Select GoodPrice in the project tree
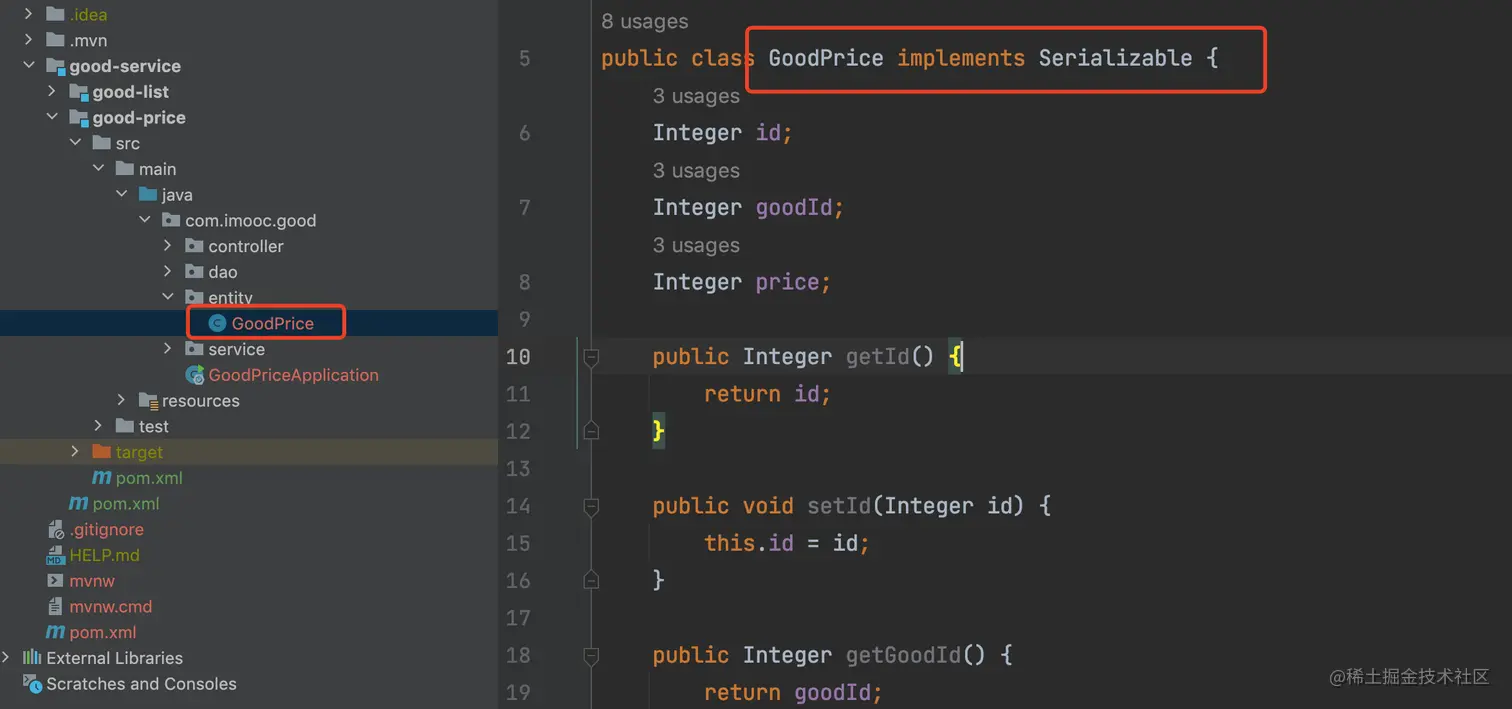 [x=273, y=323]
